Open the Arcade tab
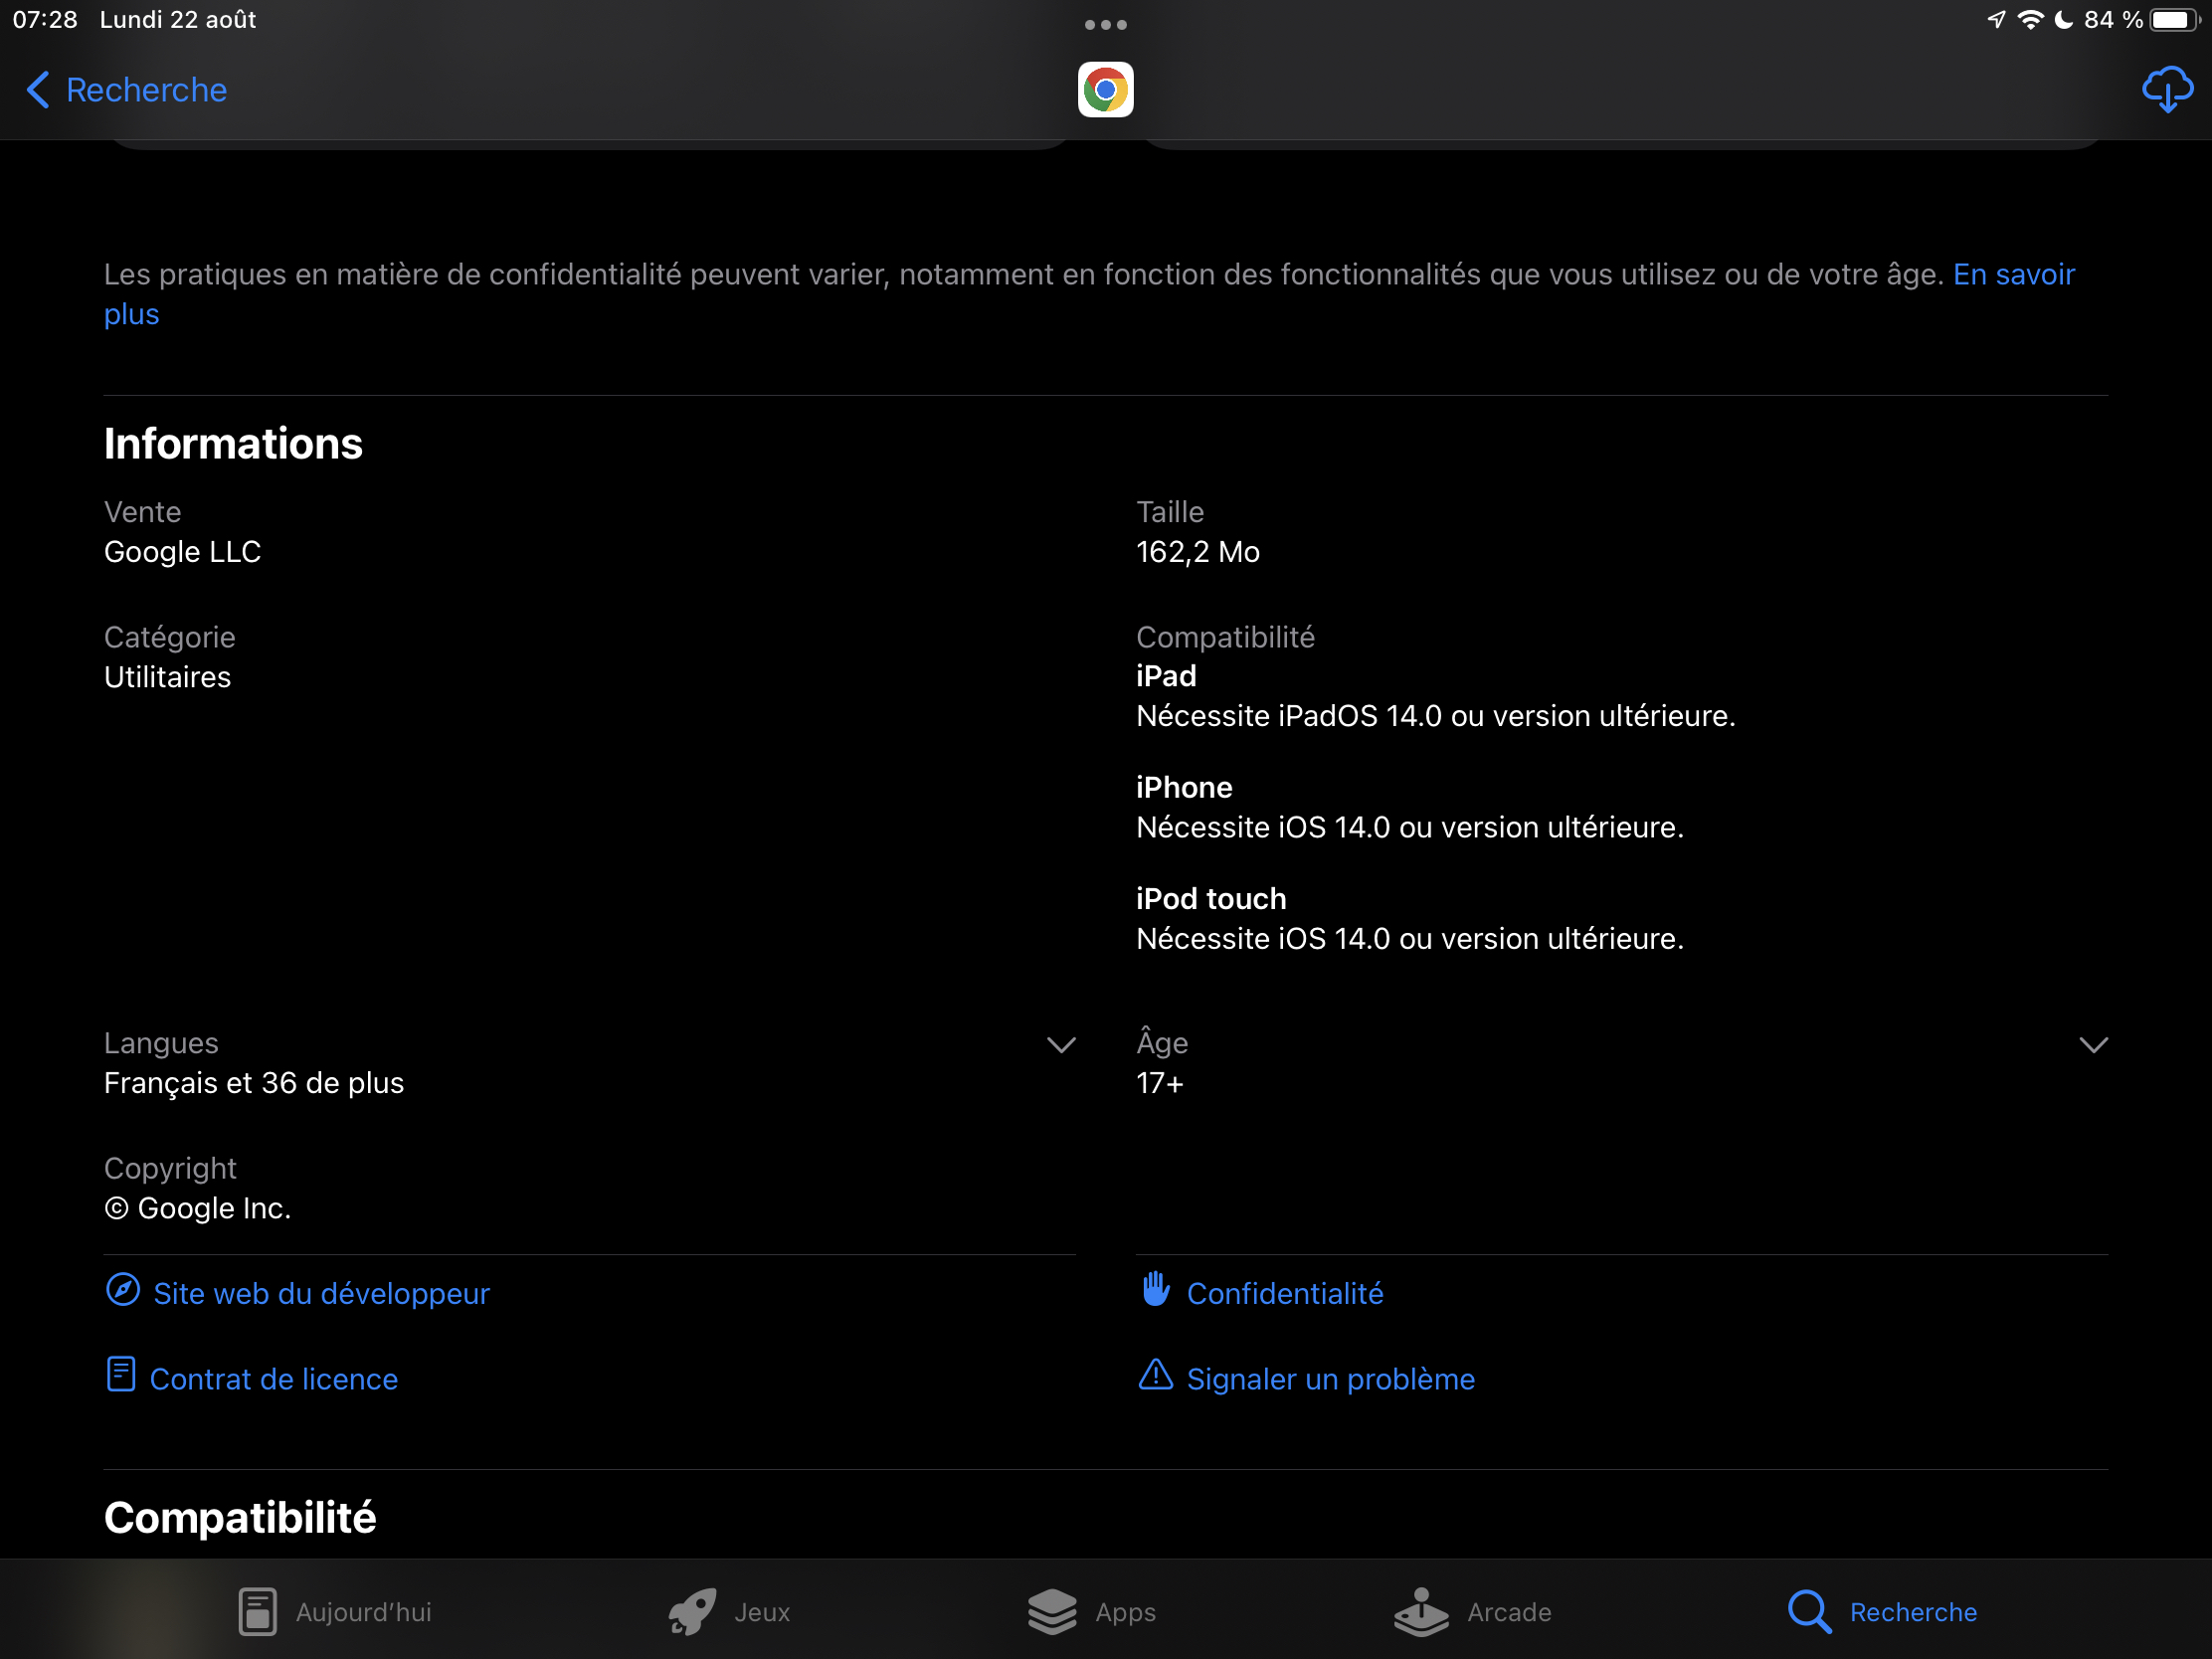 coord(1473,1612)
